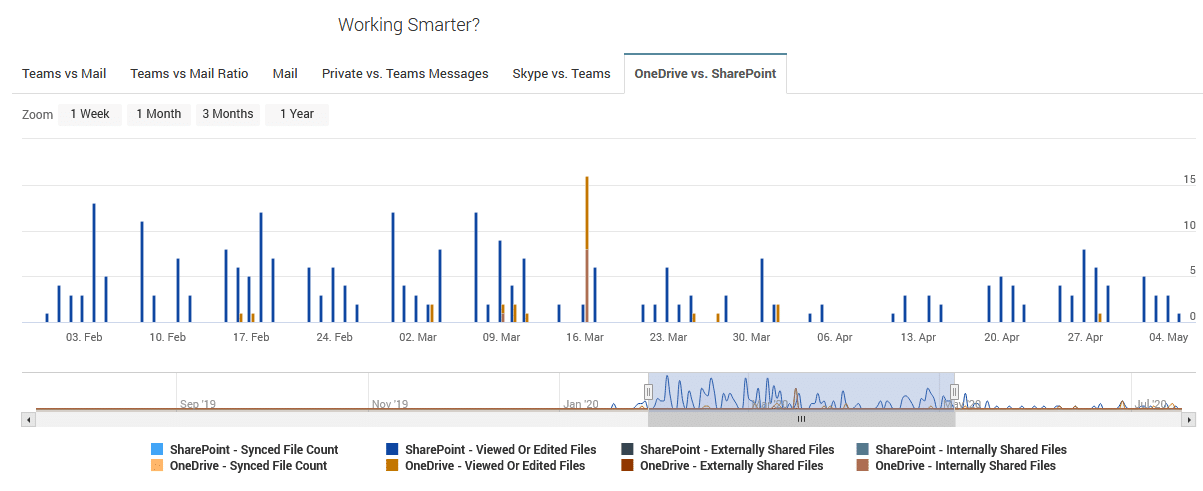Set zoom range to 3 Months
The image size is (1203, 491).
(x=228, y=114)
